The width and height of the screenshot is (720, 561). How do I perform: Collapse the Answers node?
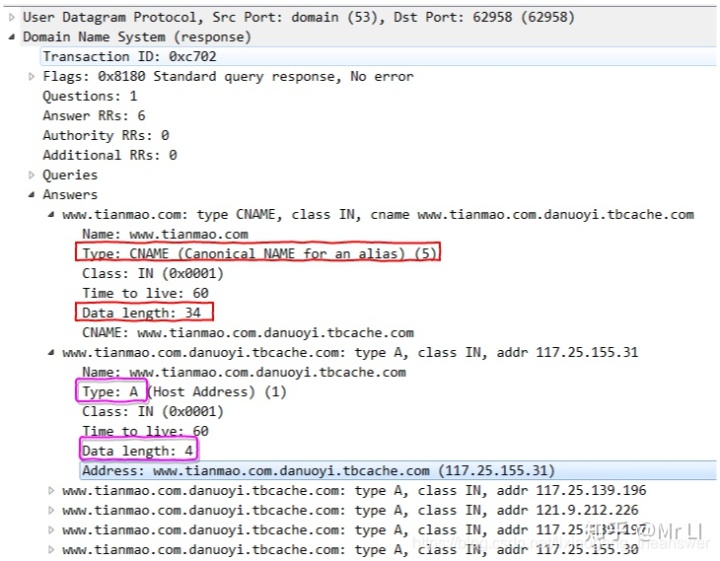[x=31, y=195]
